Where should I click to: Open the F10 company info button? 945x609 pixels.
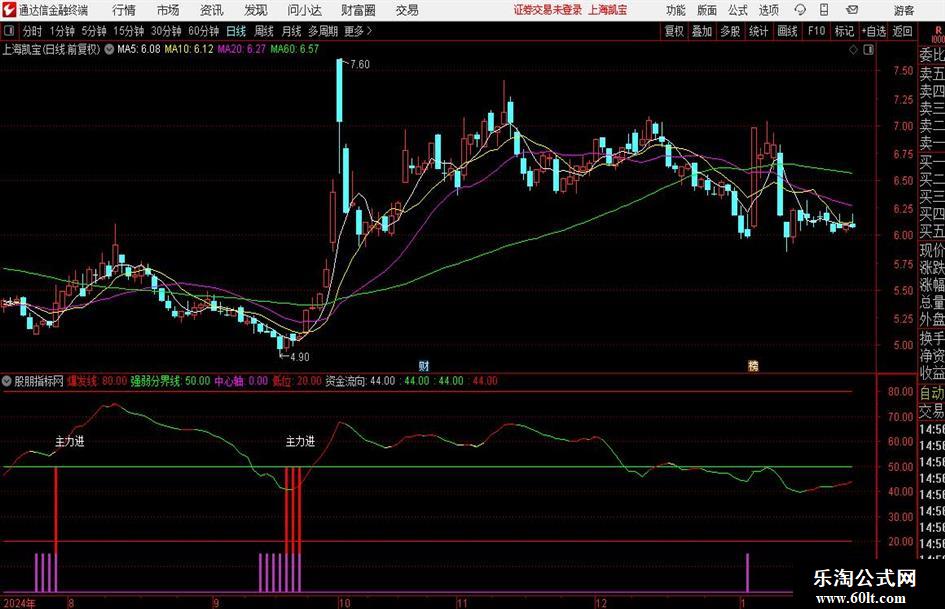tap(816, 31)
